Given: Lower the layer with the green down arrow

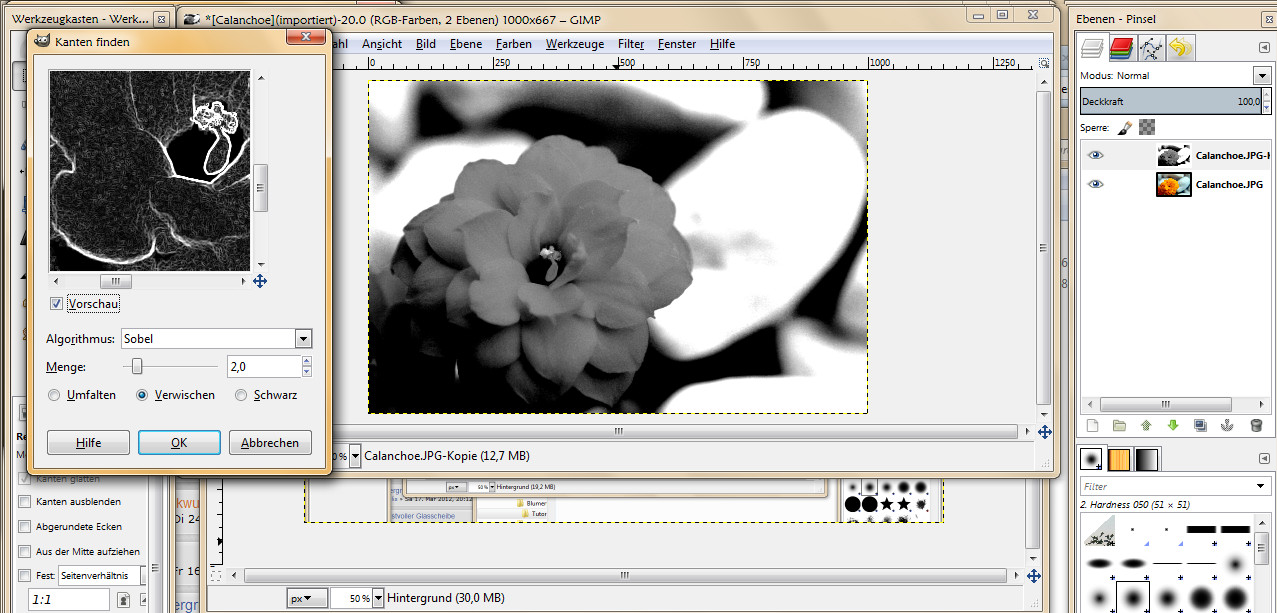Looking at the screenshot, I should pyautogui.click(x=1173, y=426).
